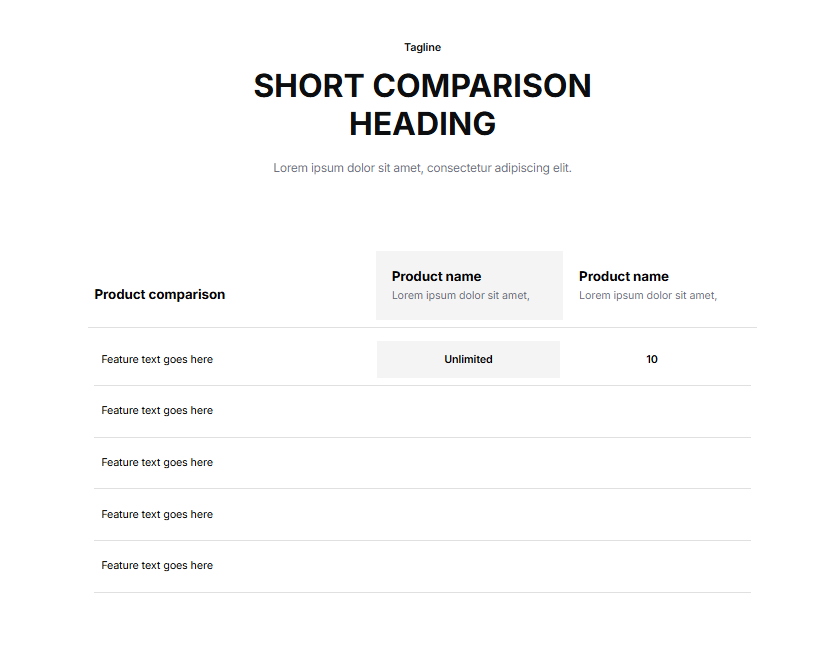Viewport: 833px width, 658px height.
Task: Click the empty cell below the Unlimited value
Action: (468, 411)
